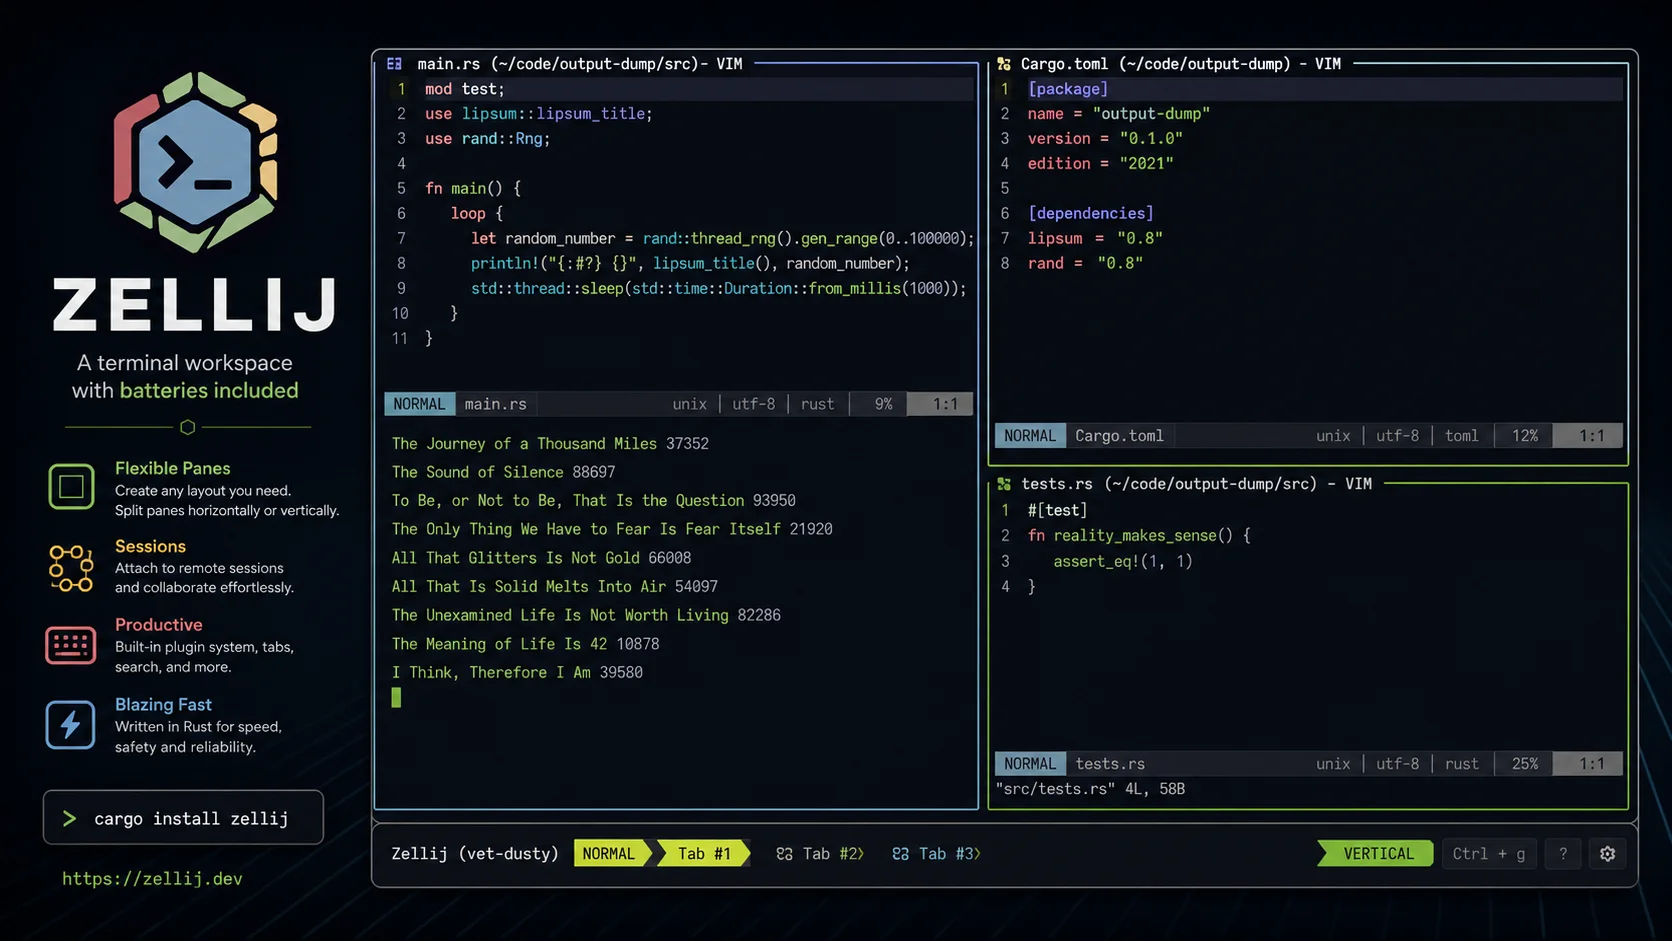Click the NORMAL mode label in Cargo.toml status line

1030,436
